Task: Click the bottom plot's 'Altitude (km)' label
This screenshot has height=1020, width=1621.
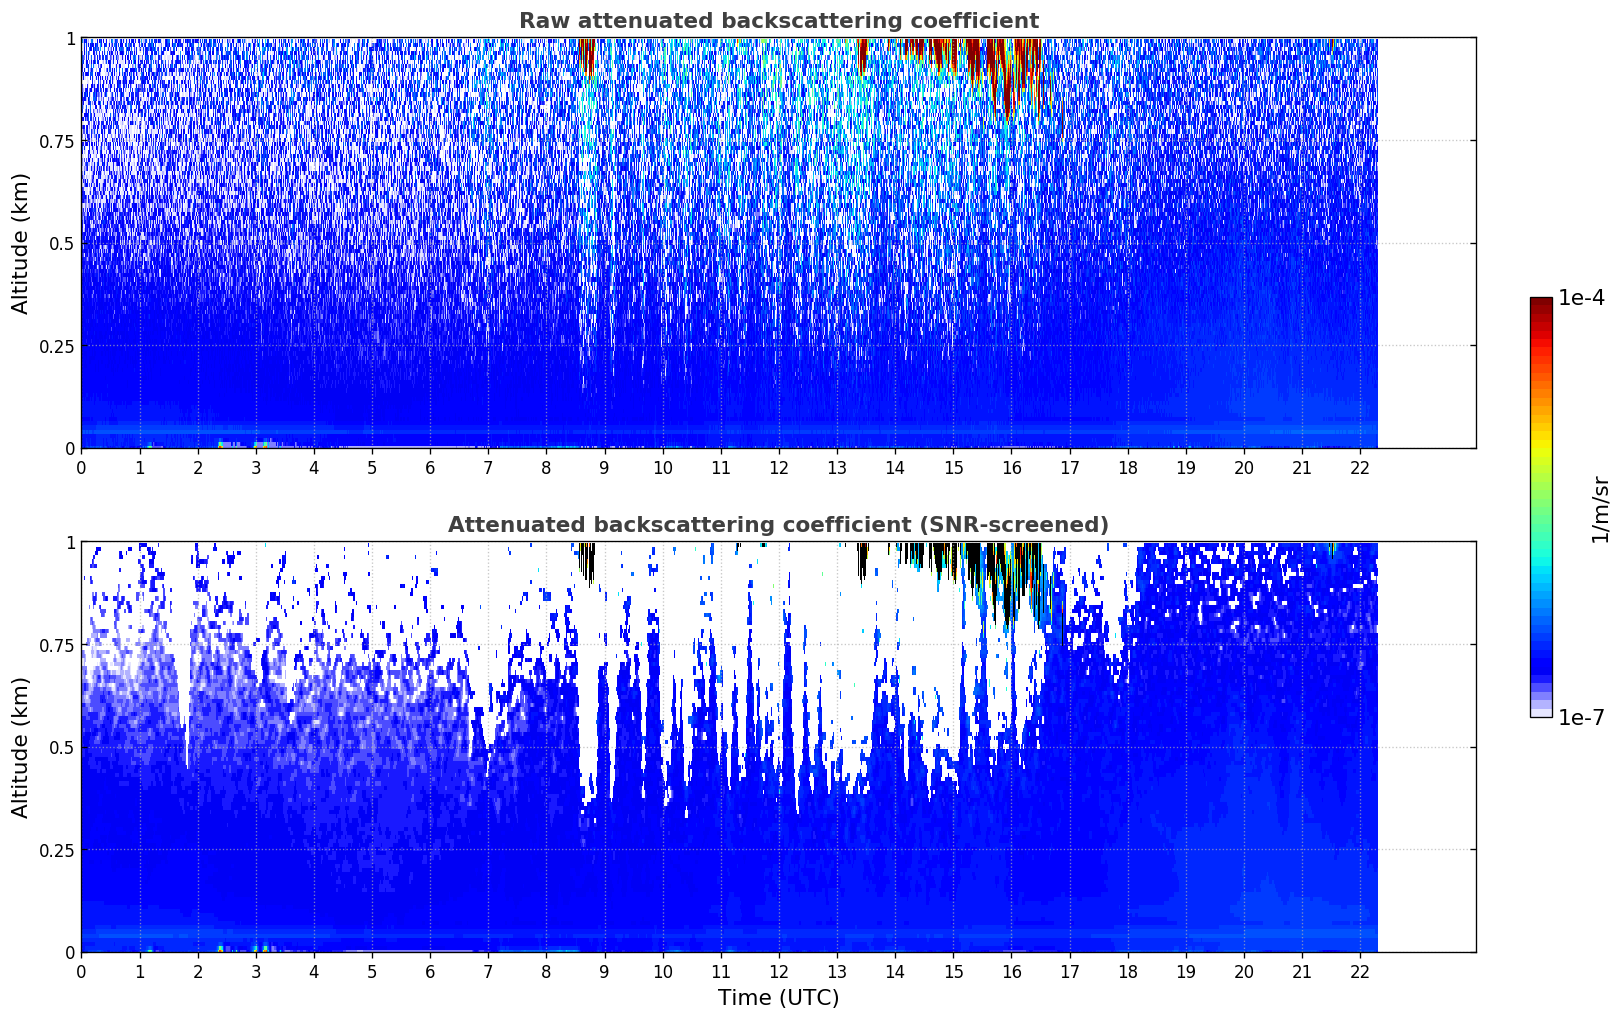Action: [21, 747]
